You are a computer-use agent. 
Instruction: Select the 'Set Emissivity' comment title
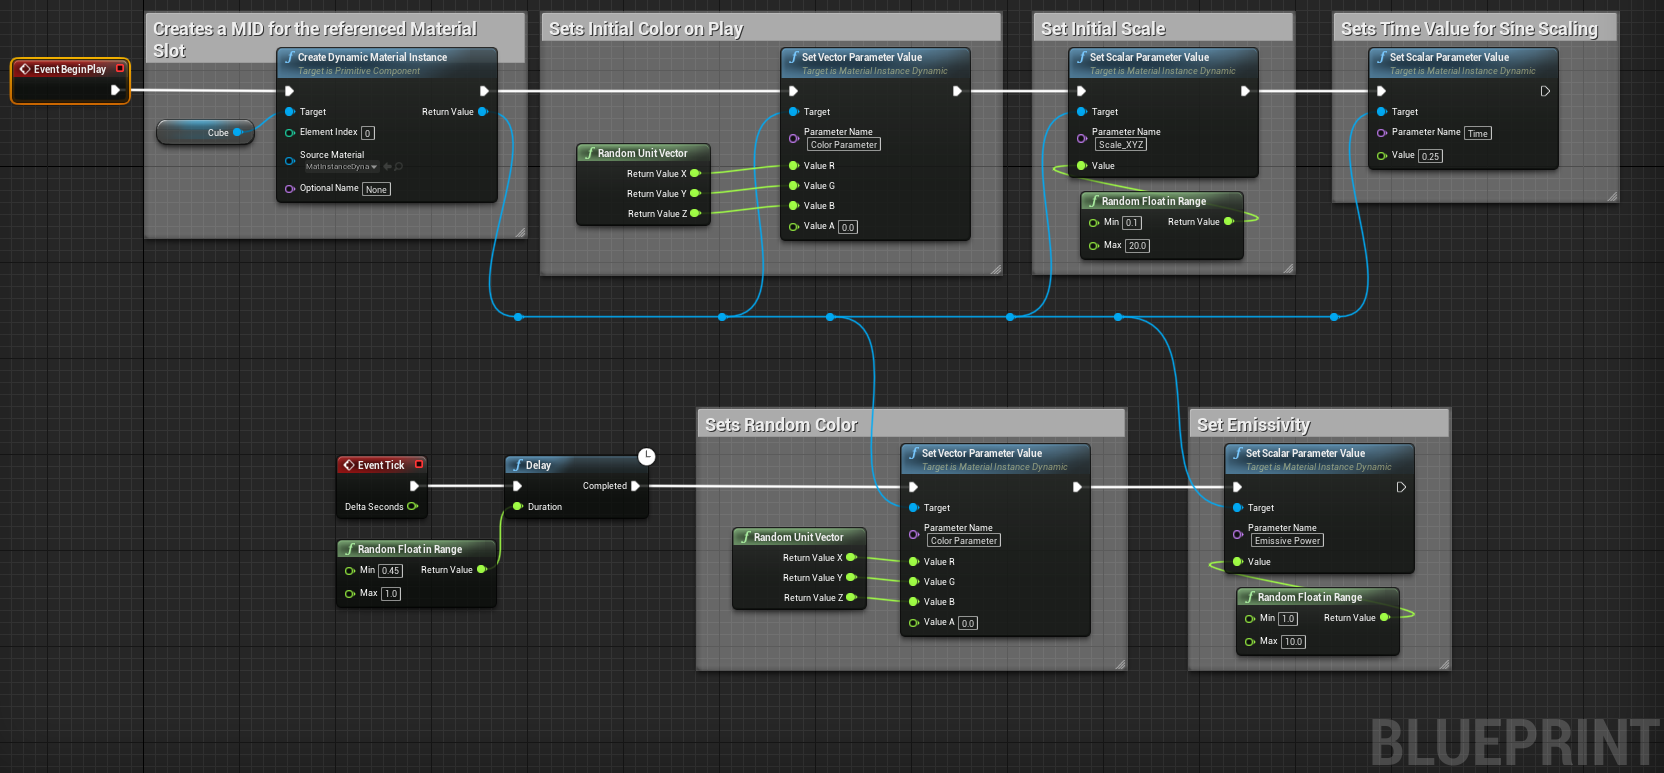(x=1253, y=425)
